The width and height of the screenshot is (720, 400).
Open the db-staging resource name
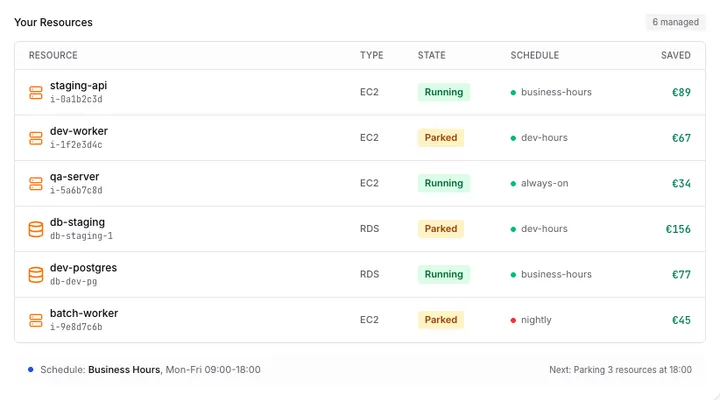pos(78,222)
